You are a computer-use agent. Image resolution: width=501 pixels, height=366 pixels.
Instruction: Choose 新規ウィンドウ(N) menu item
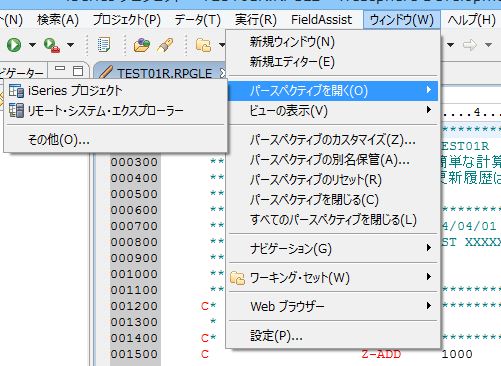[x=333, y=42]
